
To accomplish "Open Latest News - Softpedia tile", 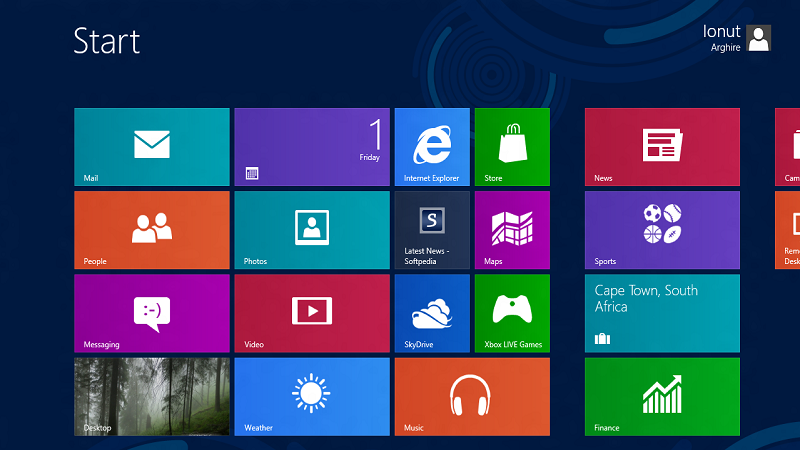I will (x=431, y=230).
